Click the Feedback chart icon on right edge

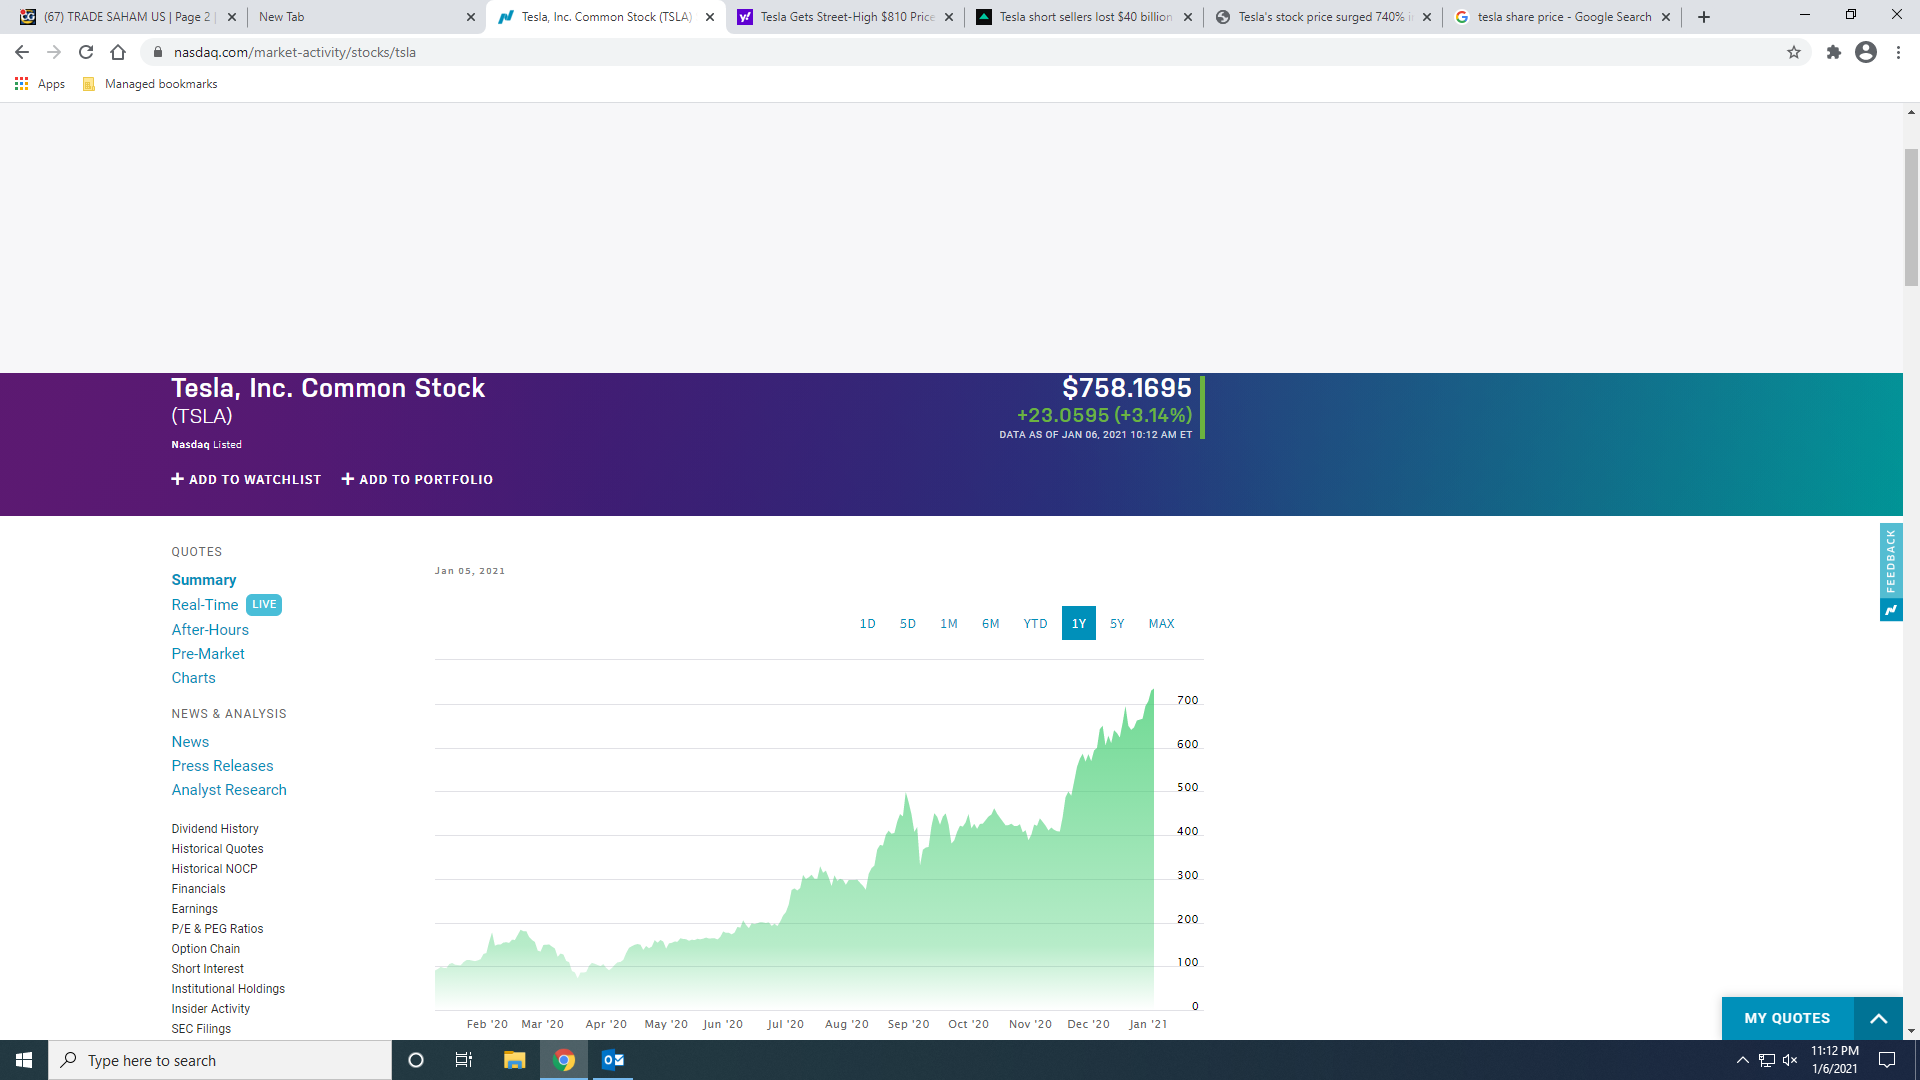point(1891,610)
